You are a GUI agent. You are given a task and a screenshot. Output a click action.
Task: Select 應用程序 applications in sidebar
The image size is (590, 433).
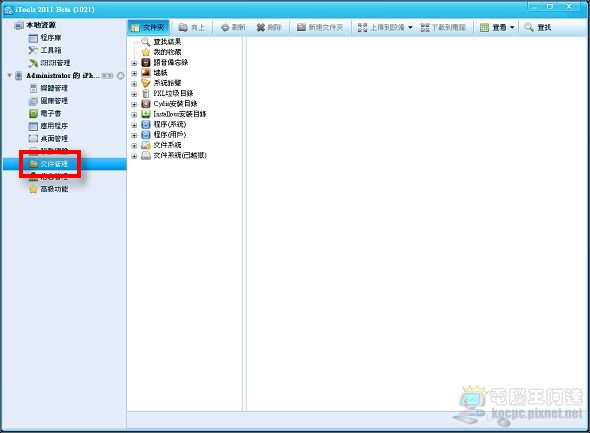(x=49, y=126)
